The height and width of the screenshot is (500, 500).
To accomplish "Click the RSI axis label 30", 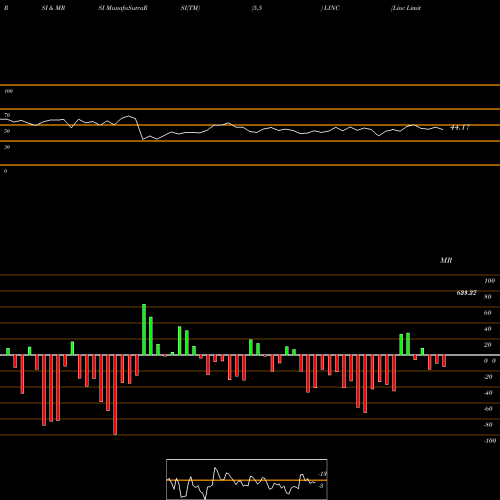I will pos(7,147).
